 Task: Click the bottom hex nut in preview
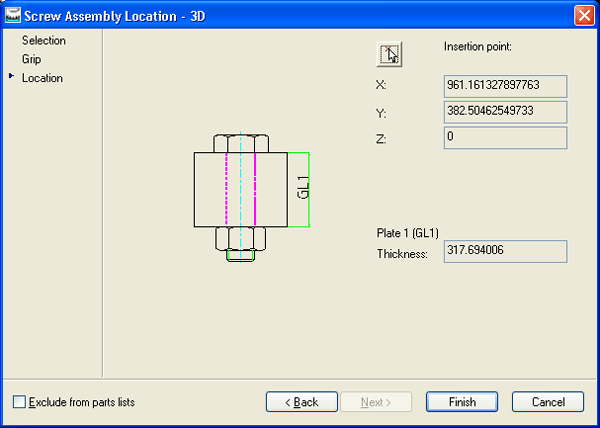tap(241, 239)
